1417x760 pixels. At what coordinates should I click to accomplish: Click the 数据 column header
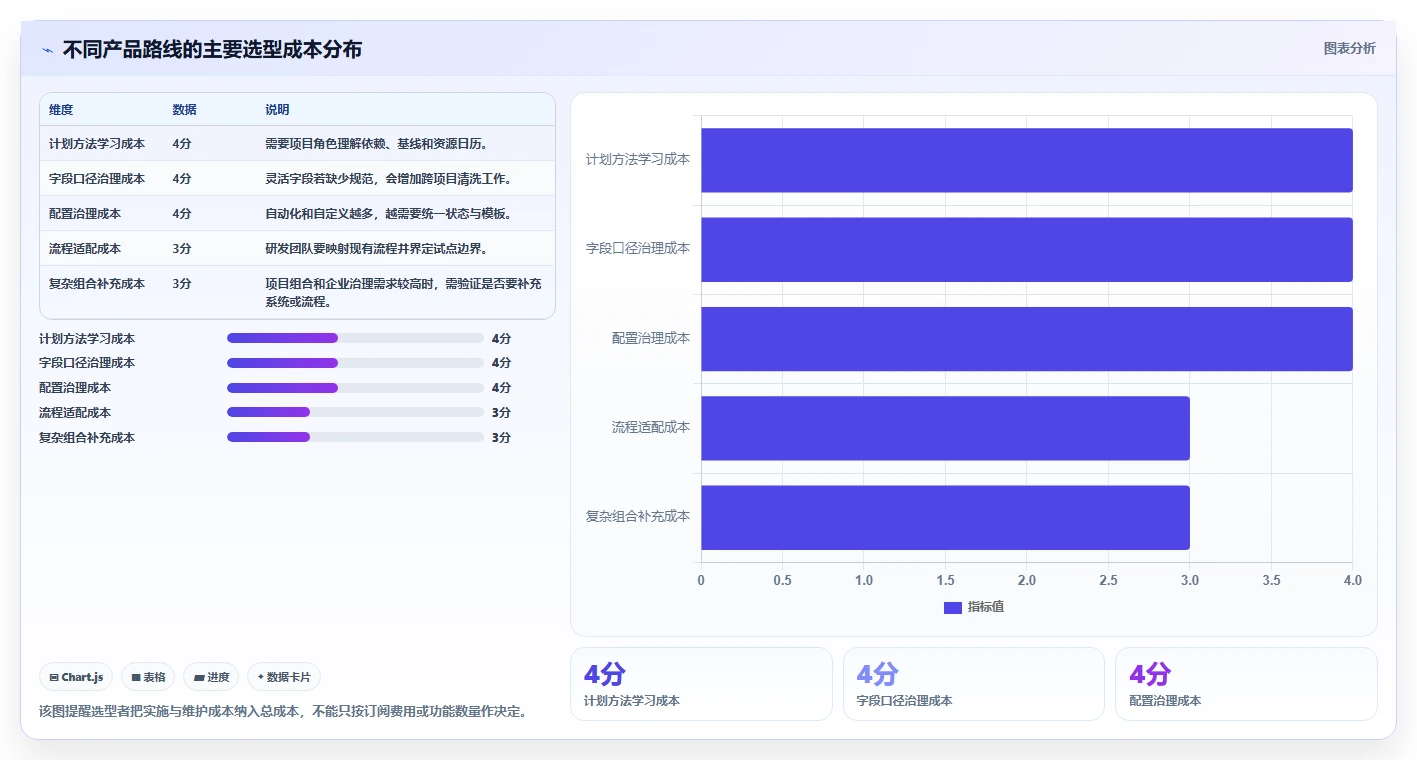click(184, 110)
